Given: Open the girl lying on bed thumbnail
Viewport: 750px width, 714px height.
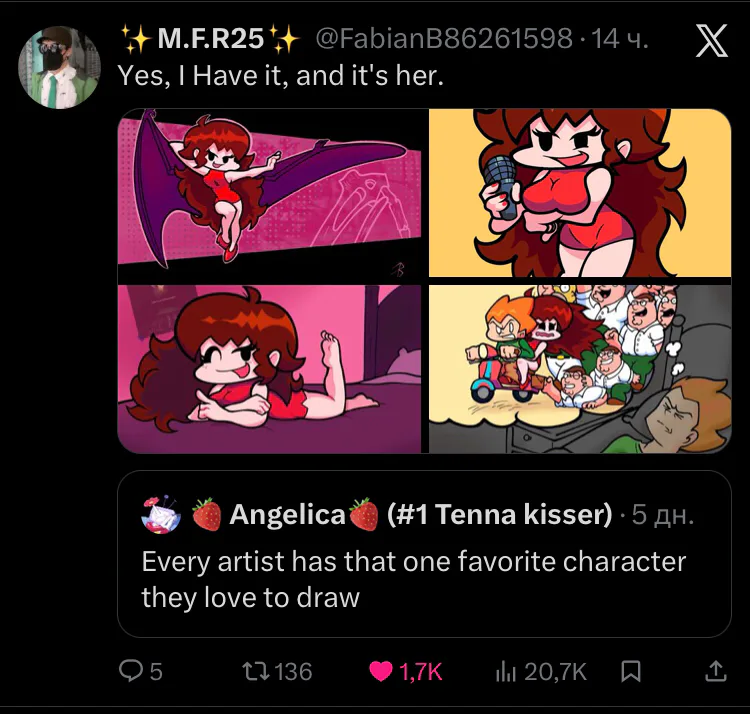Looking at the screenshot, I should click(x=270, y=369).
